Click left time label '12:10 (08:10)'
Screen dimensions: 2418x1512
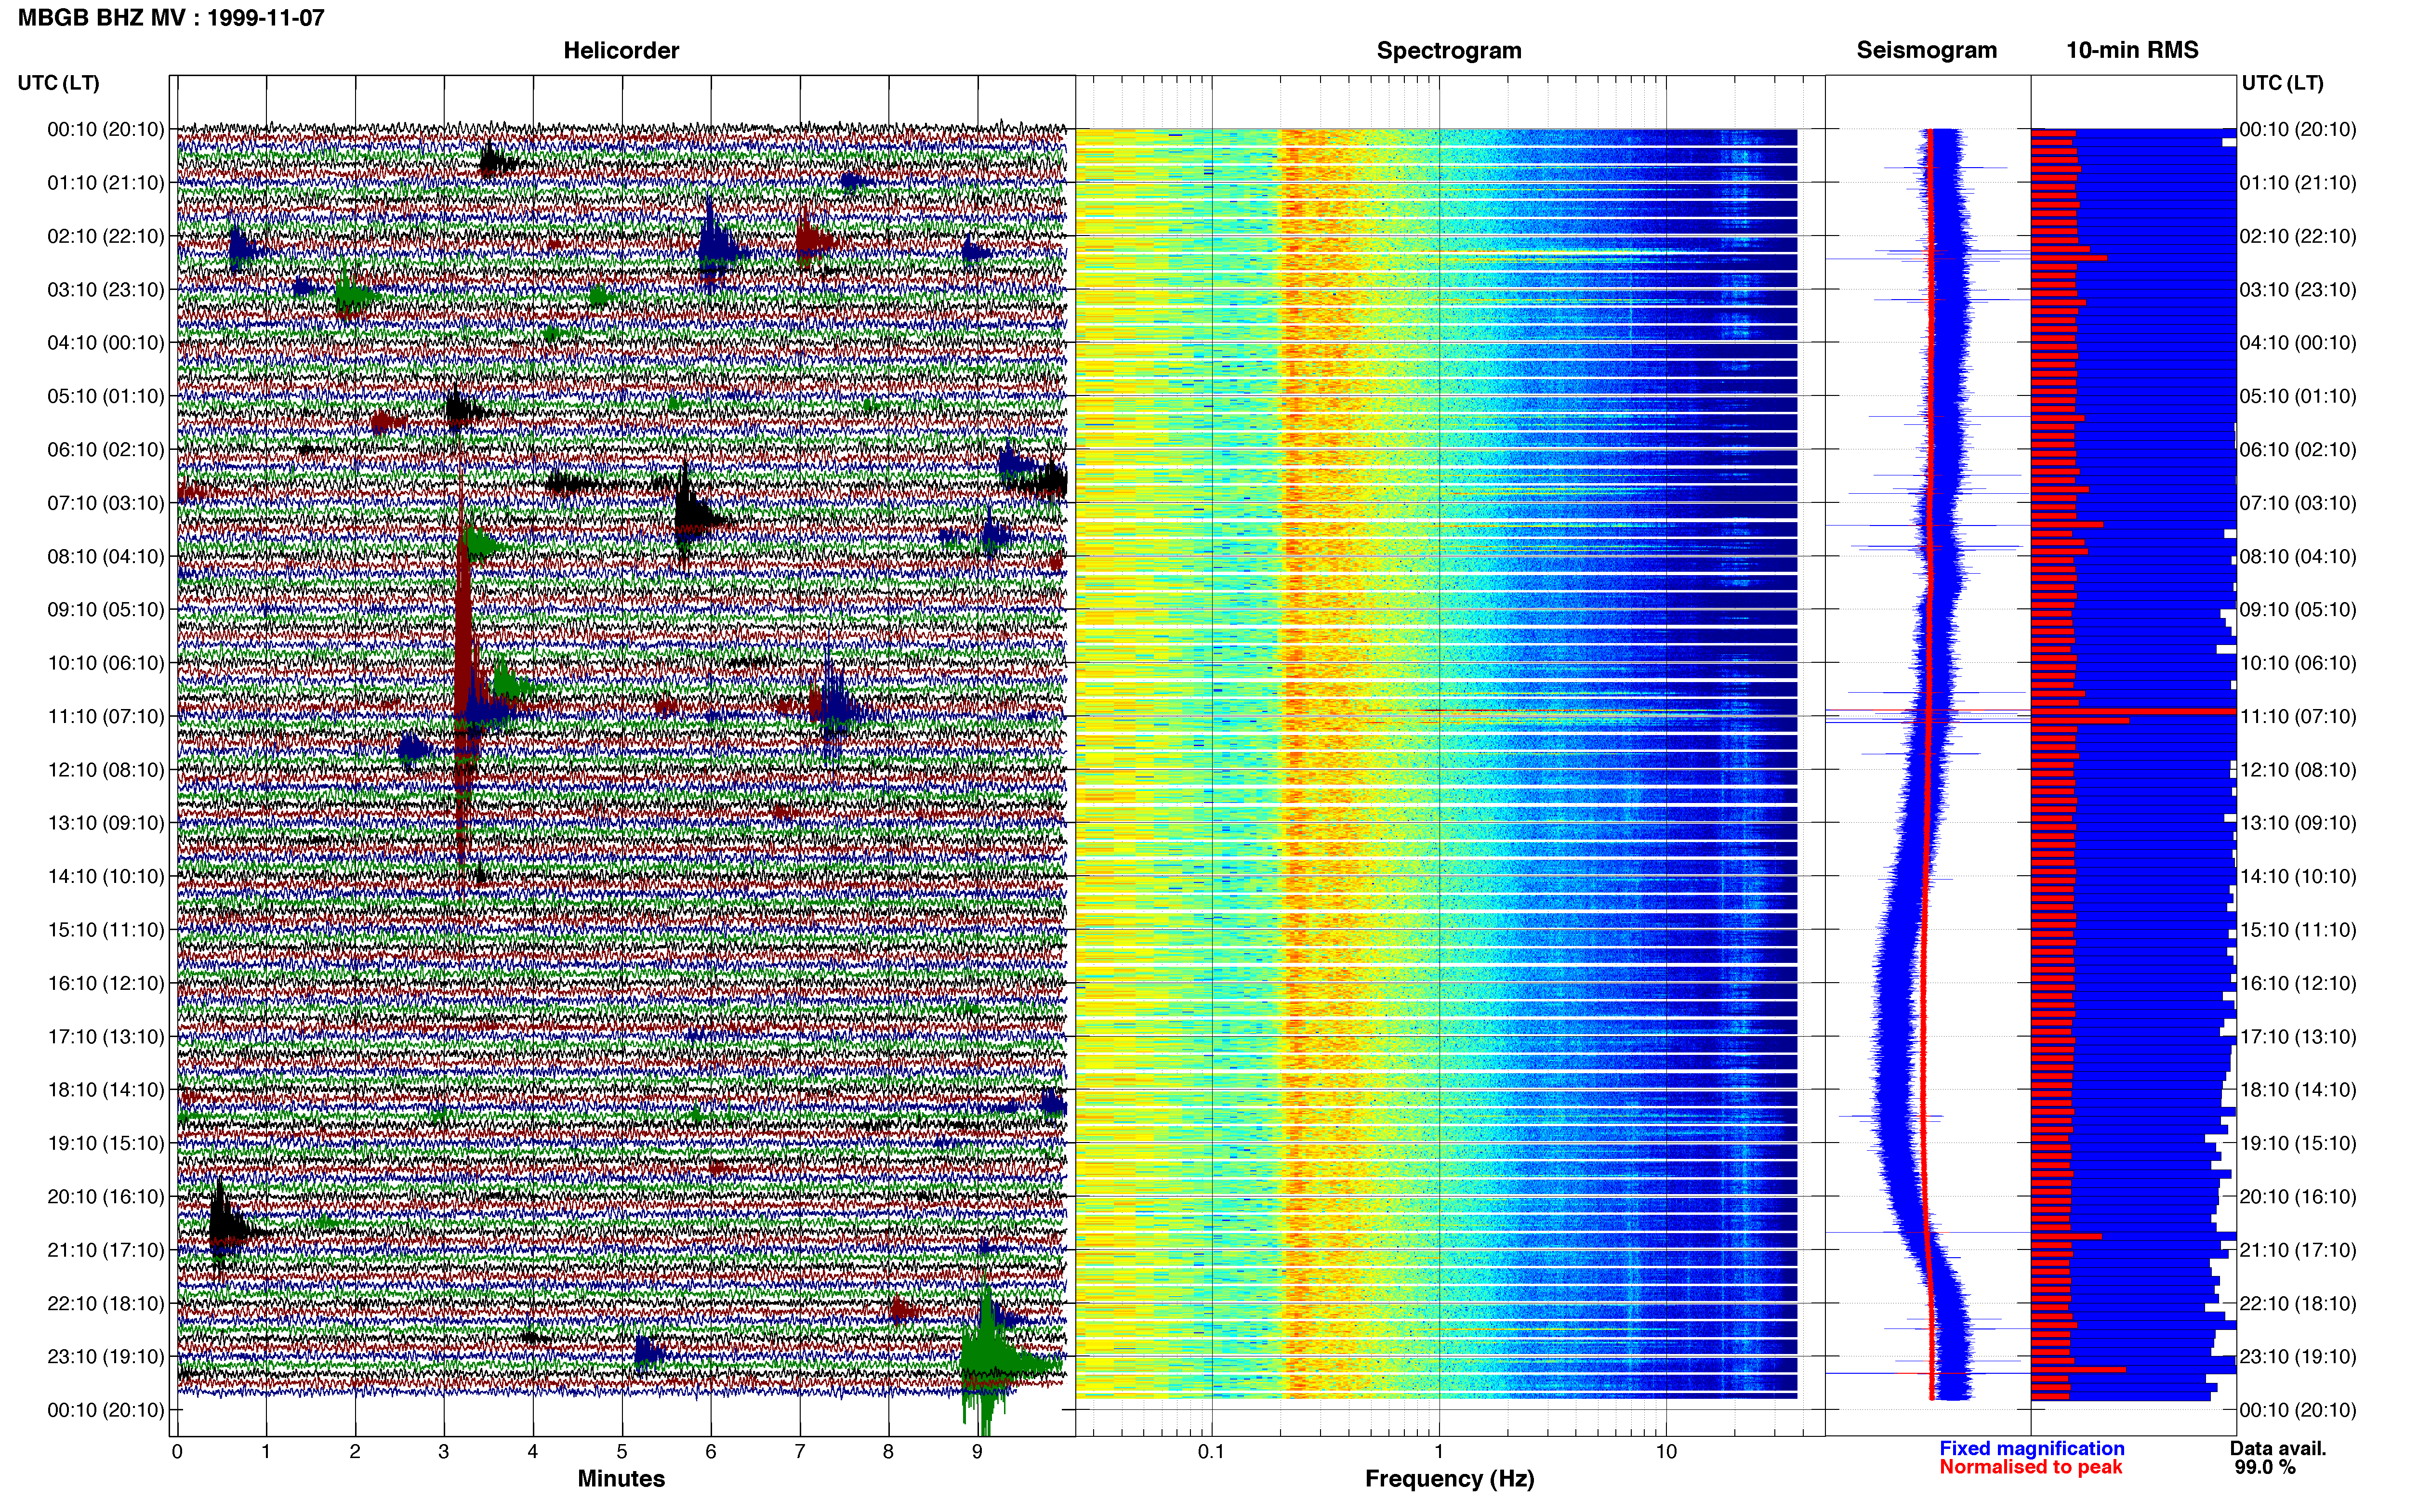[x=106, y=770]
